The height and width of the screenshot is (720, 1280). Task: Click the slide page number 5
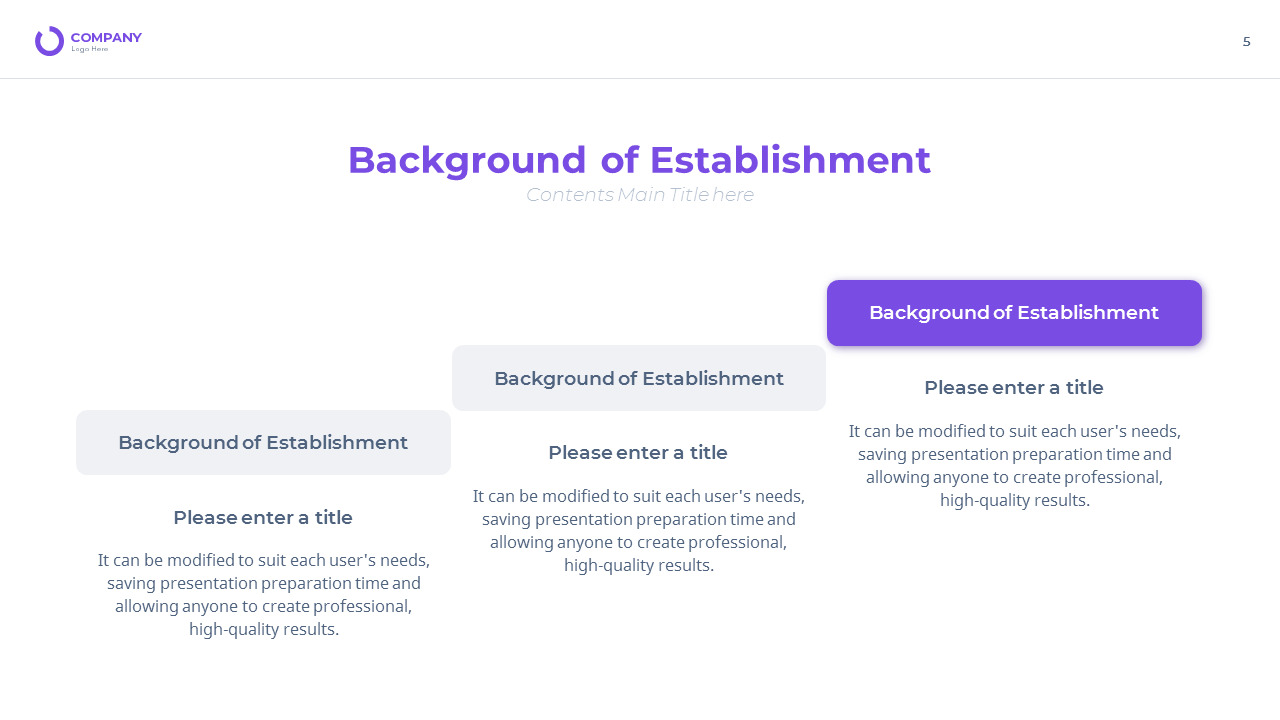(x=1246, y=42)
